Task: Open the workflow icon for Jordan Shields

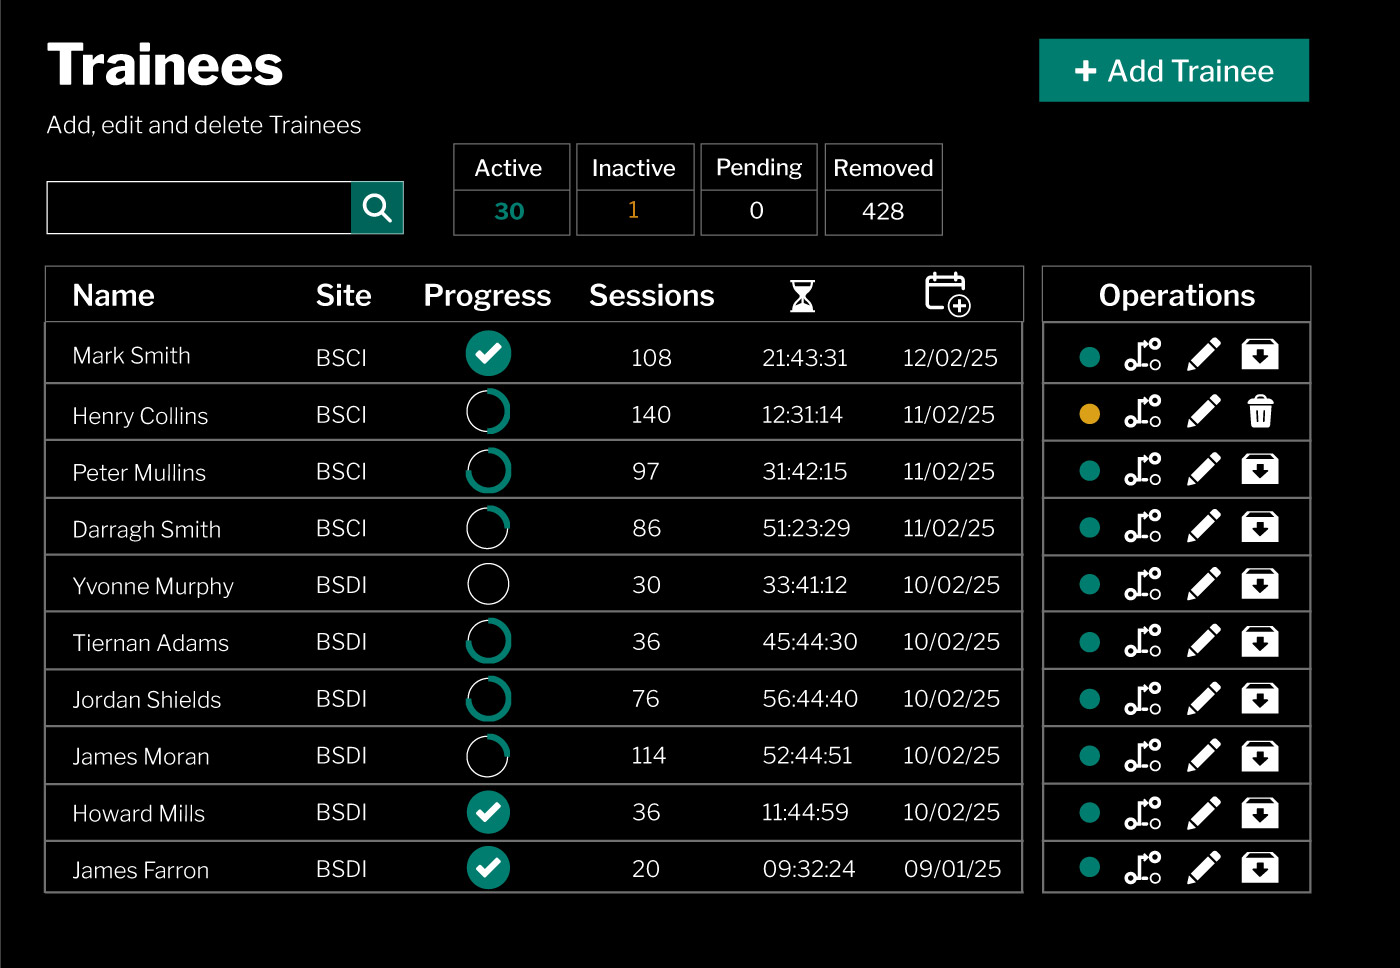Action: pos(1143,698)
